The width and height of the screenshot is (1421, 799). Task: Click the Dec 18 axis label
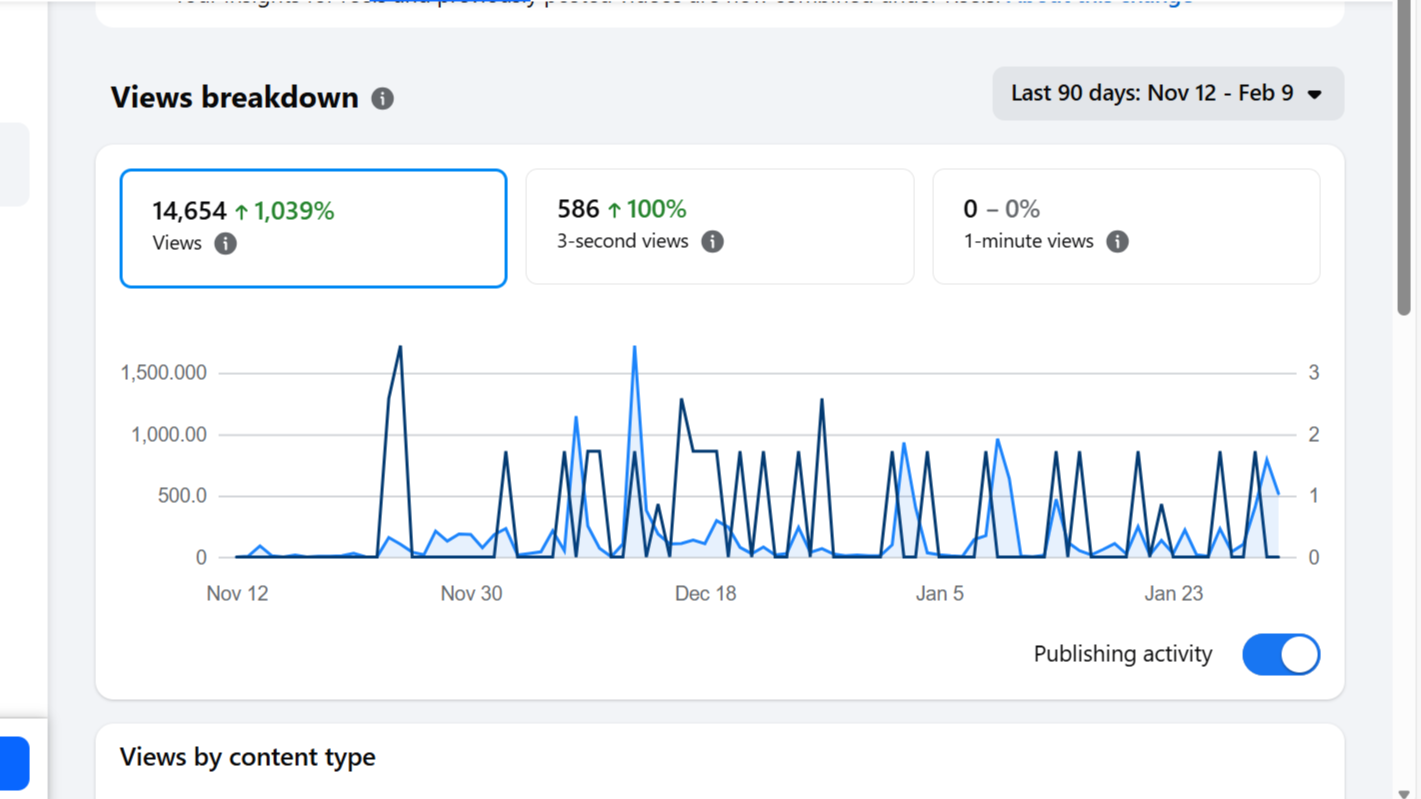click(x=705, y=593)
